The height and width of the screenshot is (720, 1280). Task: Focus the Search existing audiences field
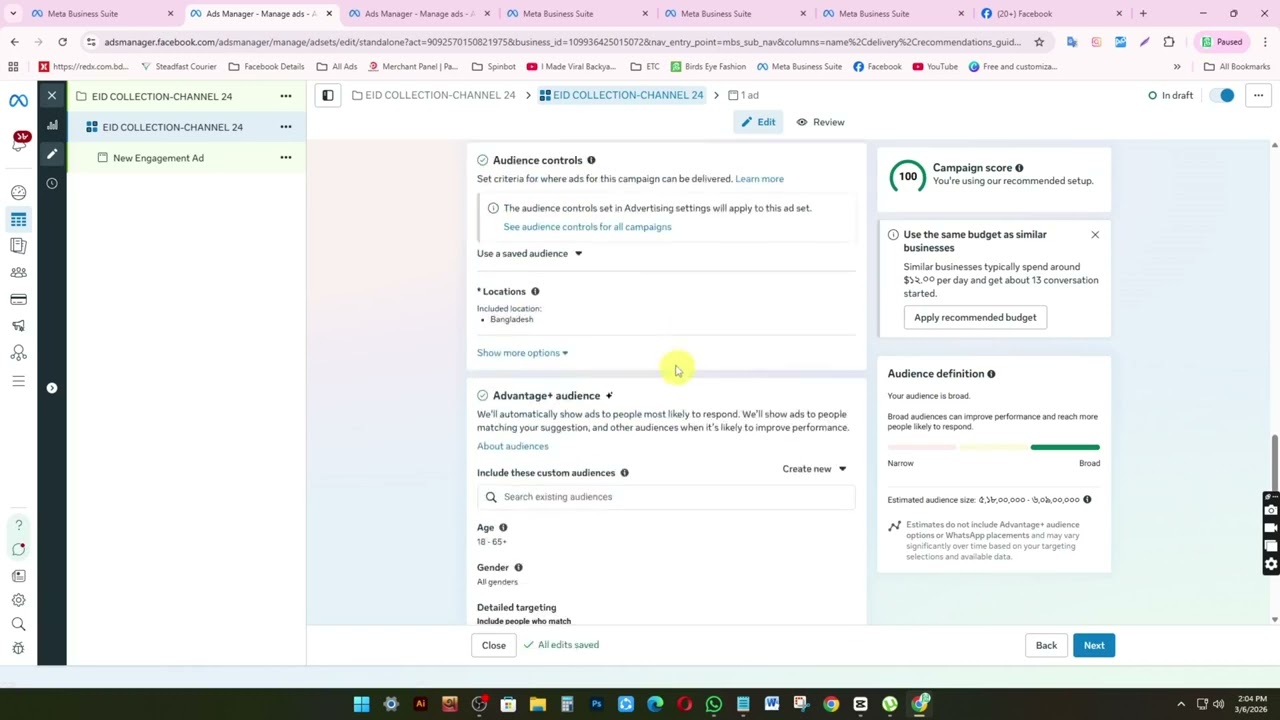[x=666, y=497]
